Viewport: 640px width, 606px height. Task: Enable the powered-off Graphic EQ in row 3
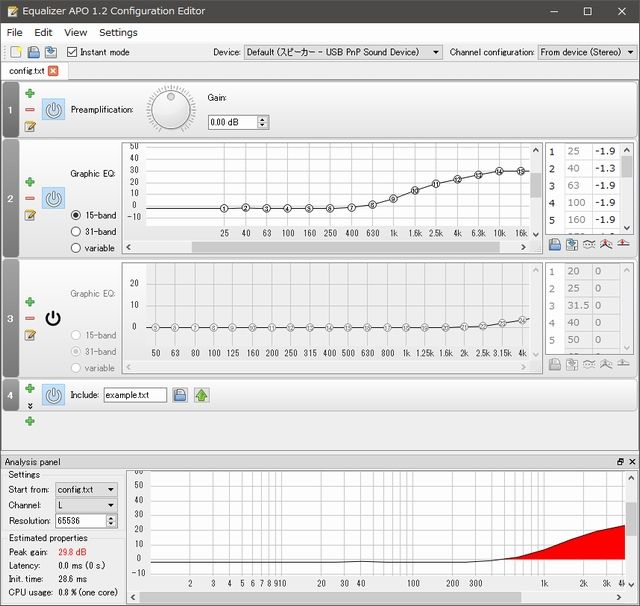point(54,318)
